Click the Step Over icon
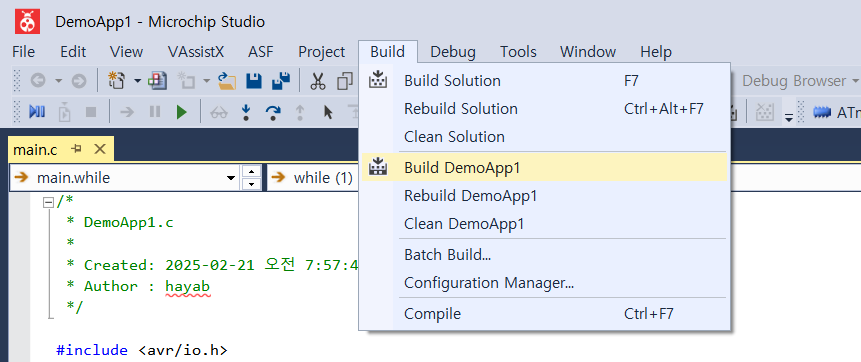Screen dimensions: 861x362 click(x=273, y=112)
